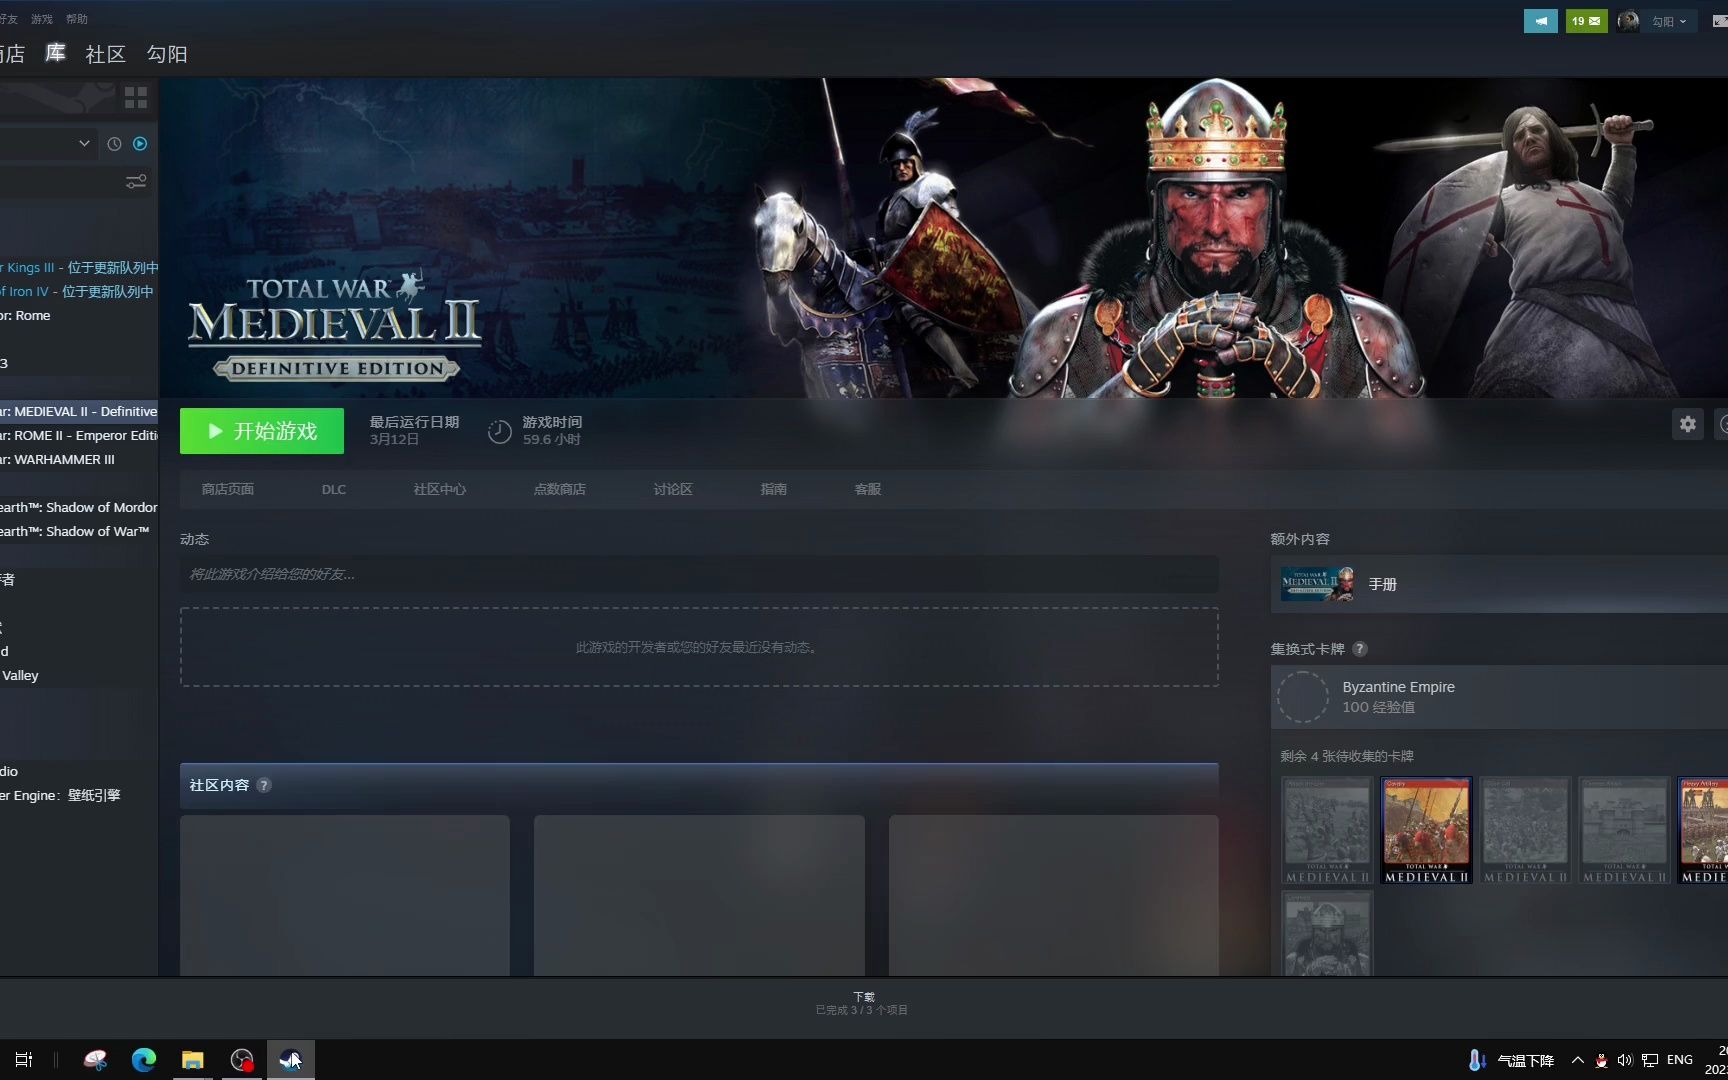The width and height of the screenshot is (1728, 1080).
Task: Click the profile avatar picture
Action: click(1628, 21)
